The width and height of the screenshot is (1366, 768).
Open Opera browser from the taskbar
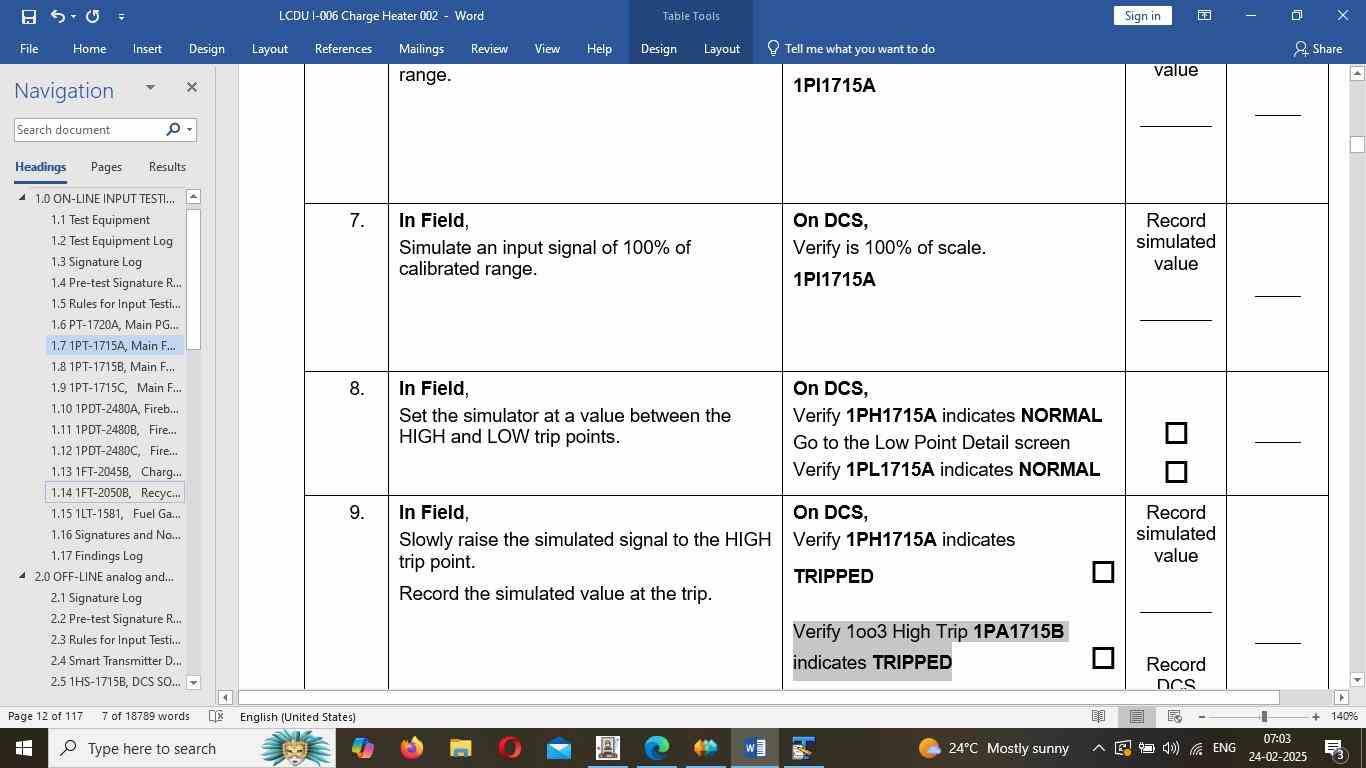point(509,748)
